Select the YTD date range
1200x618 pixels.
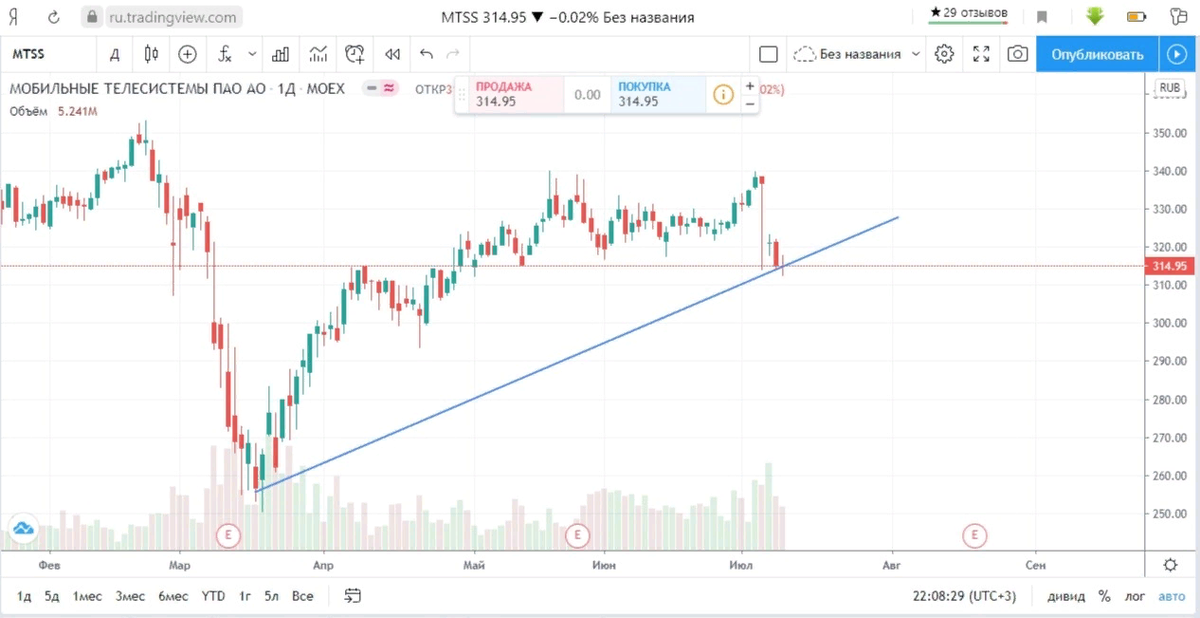(x=213, y=596)
